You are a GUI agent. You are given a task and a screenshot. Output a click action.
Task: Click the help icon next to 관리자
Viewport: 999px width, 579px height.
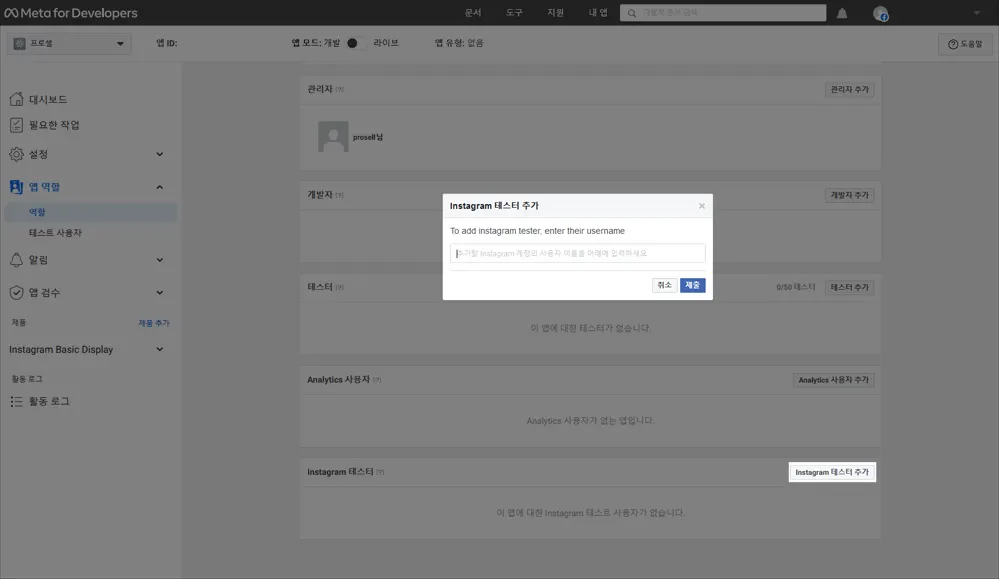click(x=340, y=89)
